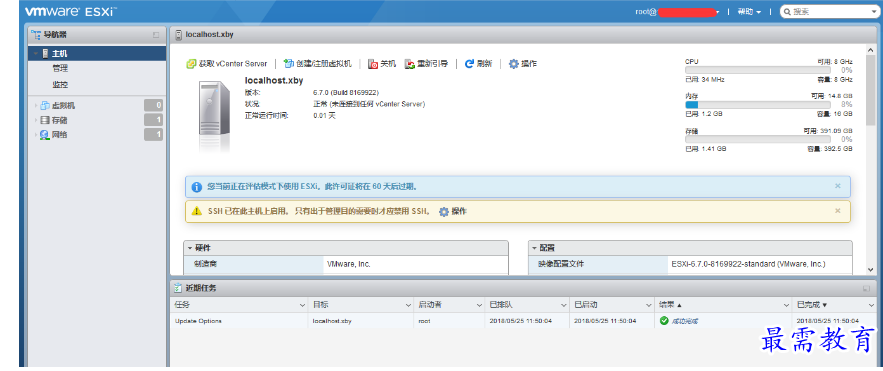Click the storage (存储) icon in navigator
The width and height of the screenshot is (883, 371).
(45, 120)
